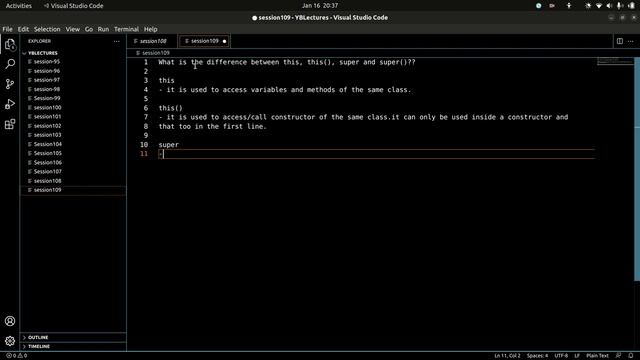Image resolution: width=640 pixels, height=360 pixels.
Task: Open file session100 in the explorer
Action: (x=47, y=108)
